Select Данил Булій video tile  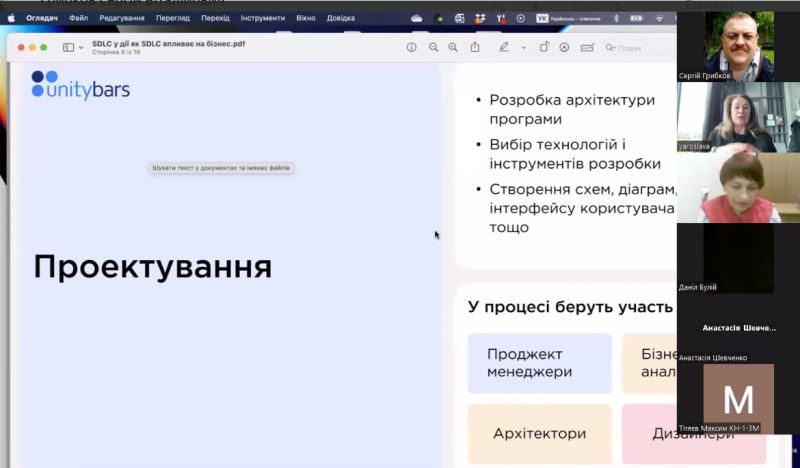point(738,258)
